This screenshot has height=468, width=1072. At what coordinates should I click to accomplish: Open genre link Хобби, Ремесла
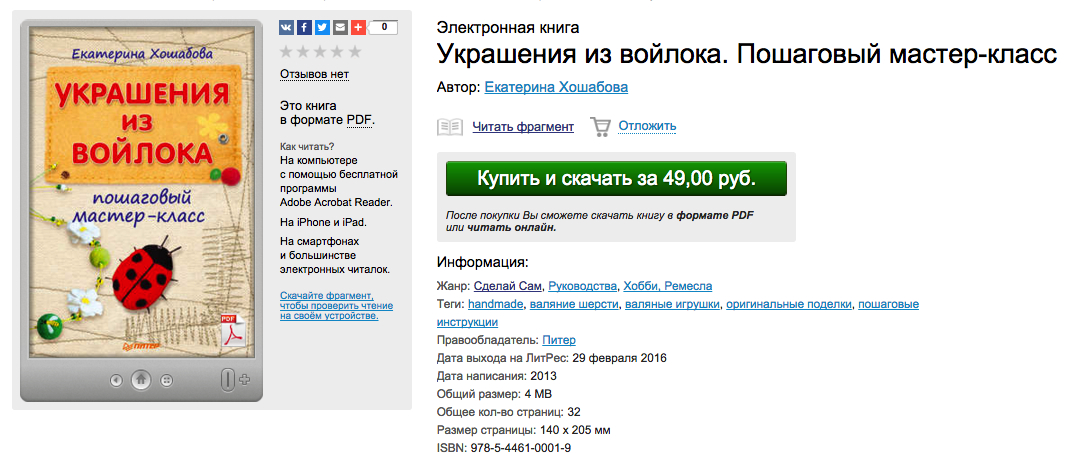[x=669, y=286]
